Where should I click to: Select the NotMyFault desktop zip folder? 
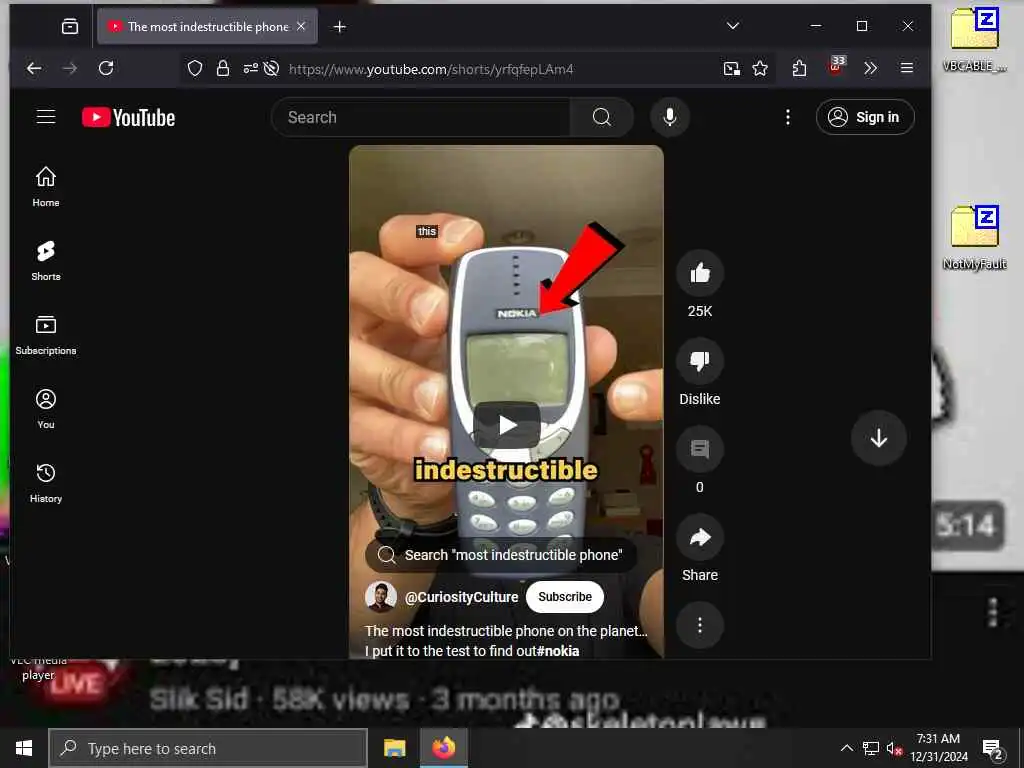(974, 238)
